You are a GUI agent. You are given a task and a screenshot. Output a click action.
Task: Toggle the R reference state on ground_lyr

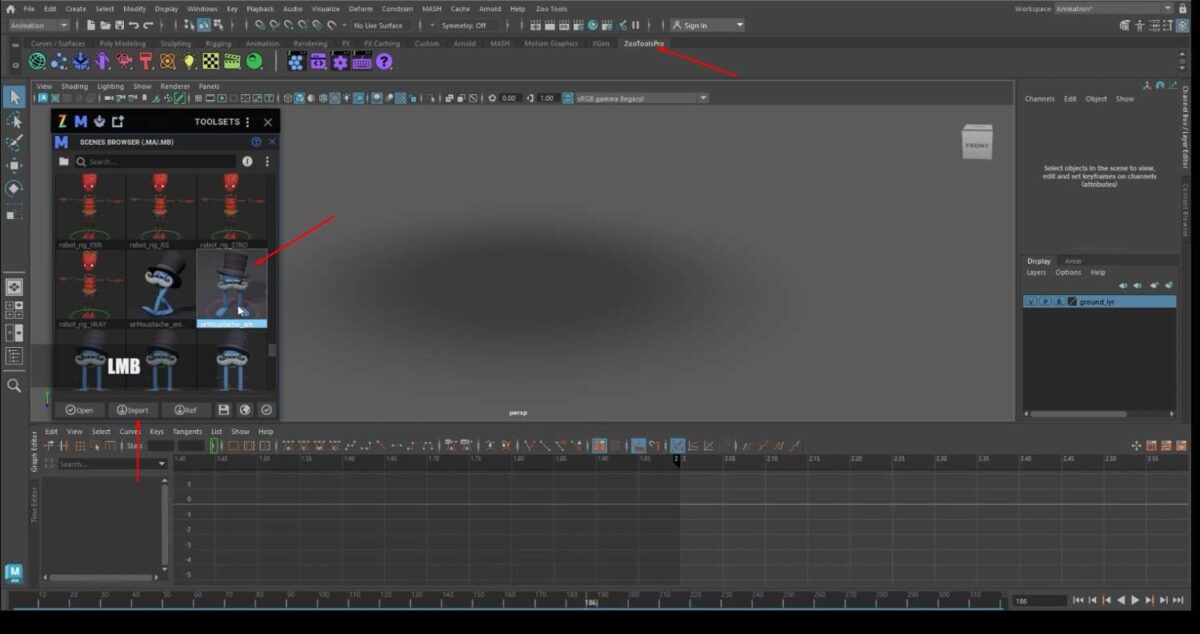(1059, 301)
